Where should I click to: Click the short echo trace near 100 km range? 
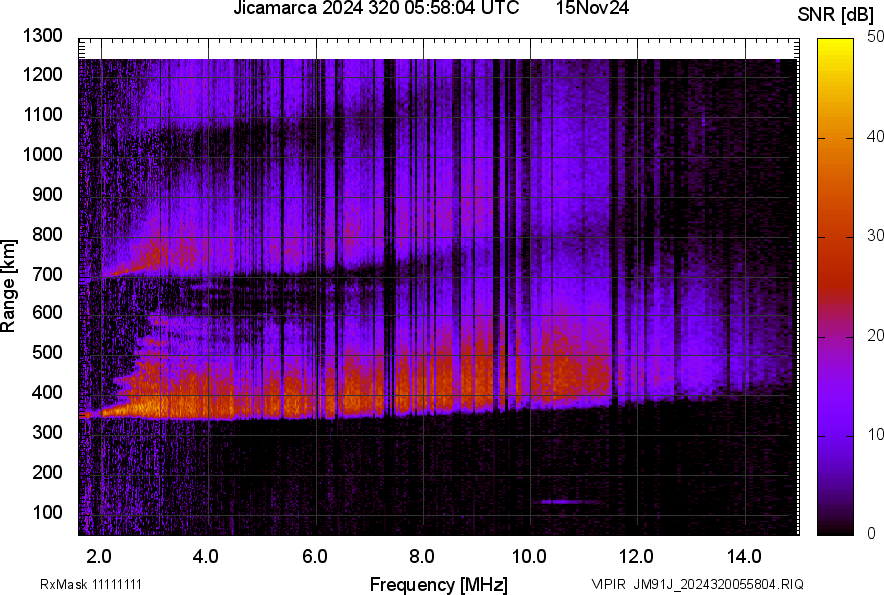tap(568, 501)
